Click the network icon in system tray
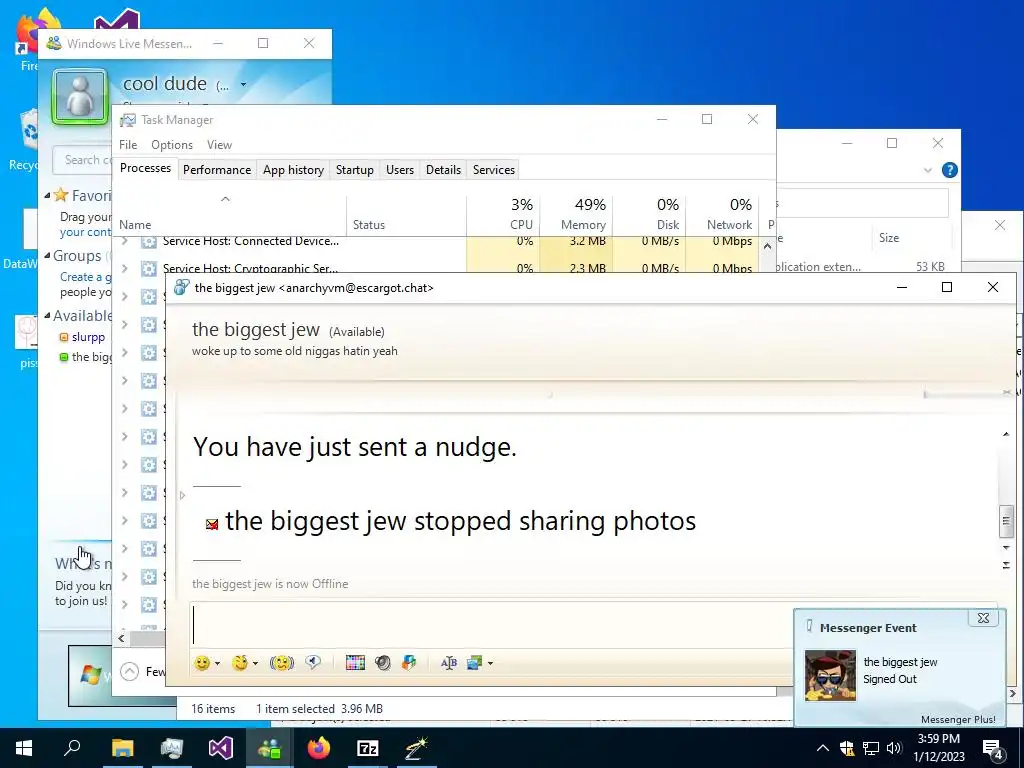The image size is (1024, 768). point(871,748)
